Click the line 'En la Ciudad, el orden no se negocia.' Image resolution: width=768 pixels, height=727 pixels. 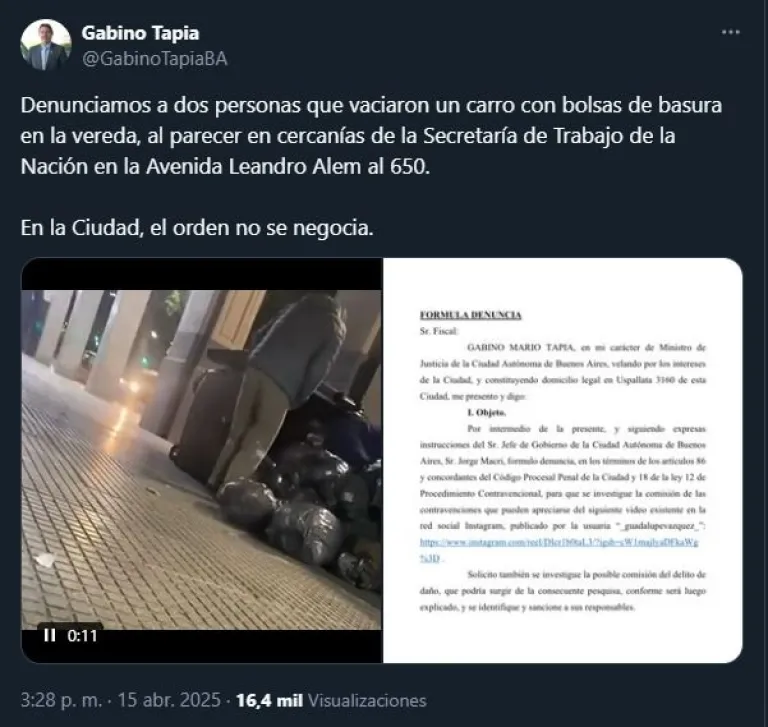coord(197,228)
